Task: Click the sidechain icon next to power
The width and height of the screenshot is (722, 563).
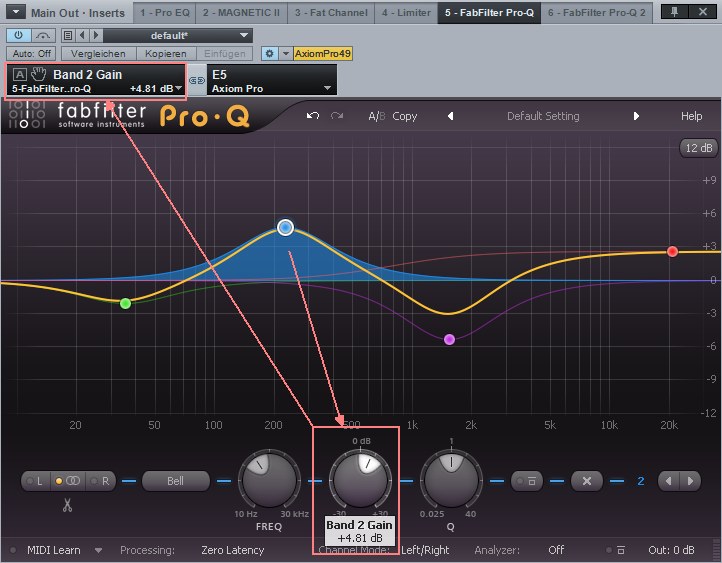Action: [x=43, y=35]
